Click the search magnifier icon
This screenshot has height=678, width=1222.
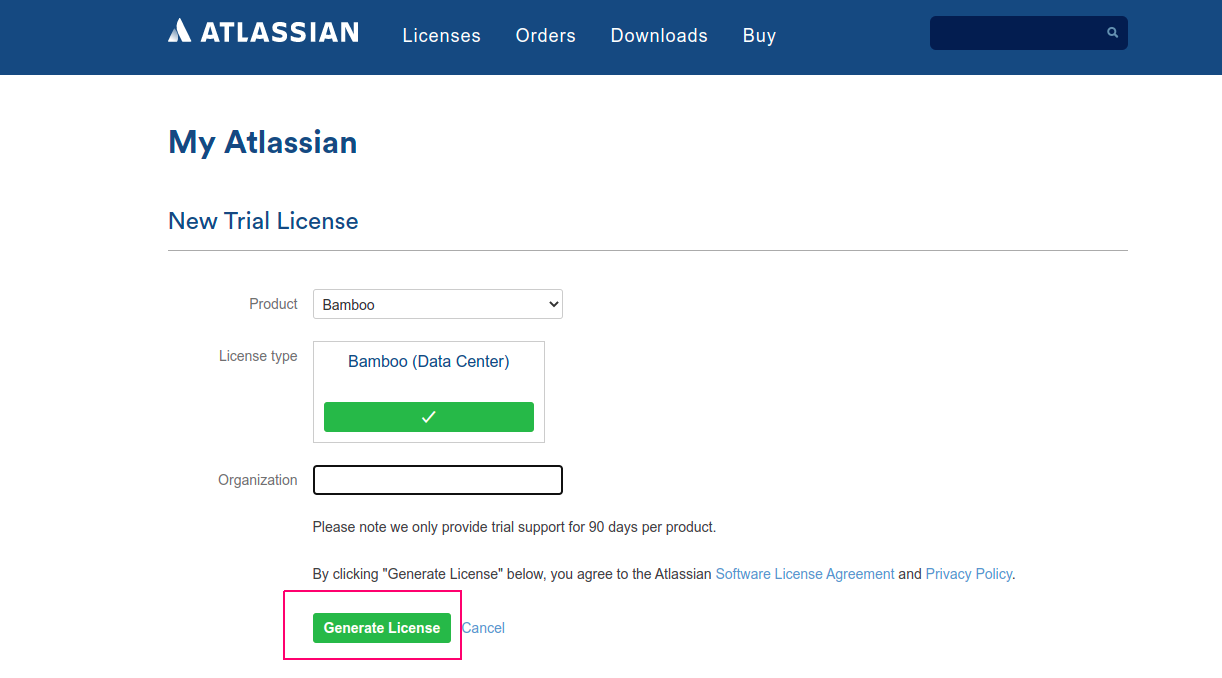pos(1112,33)
